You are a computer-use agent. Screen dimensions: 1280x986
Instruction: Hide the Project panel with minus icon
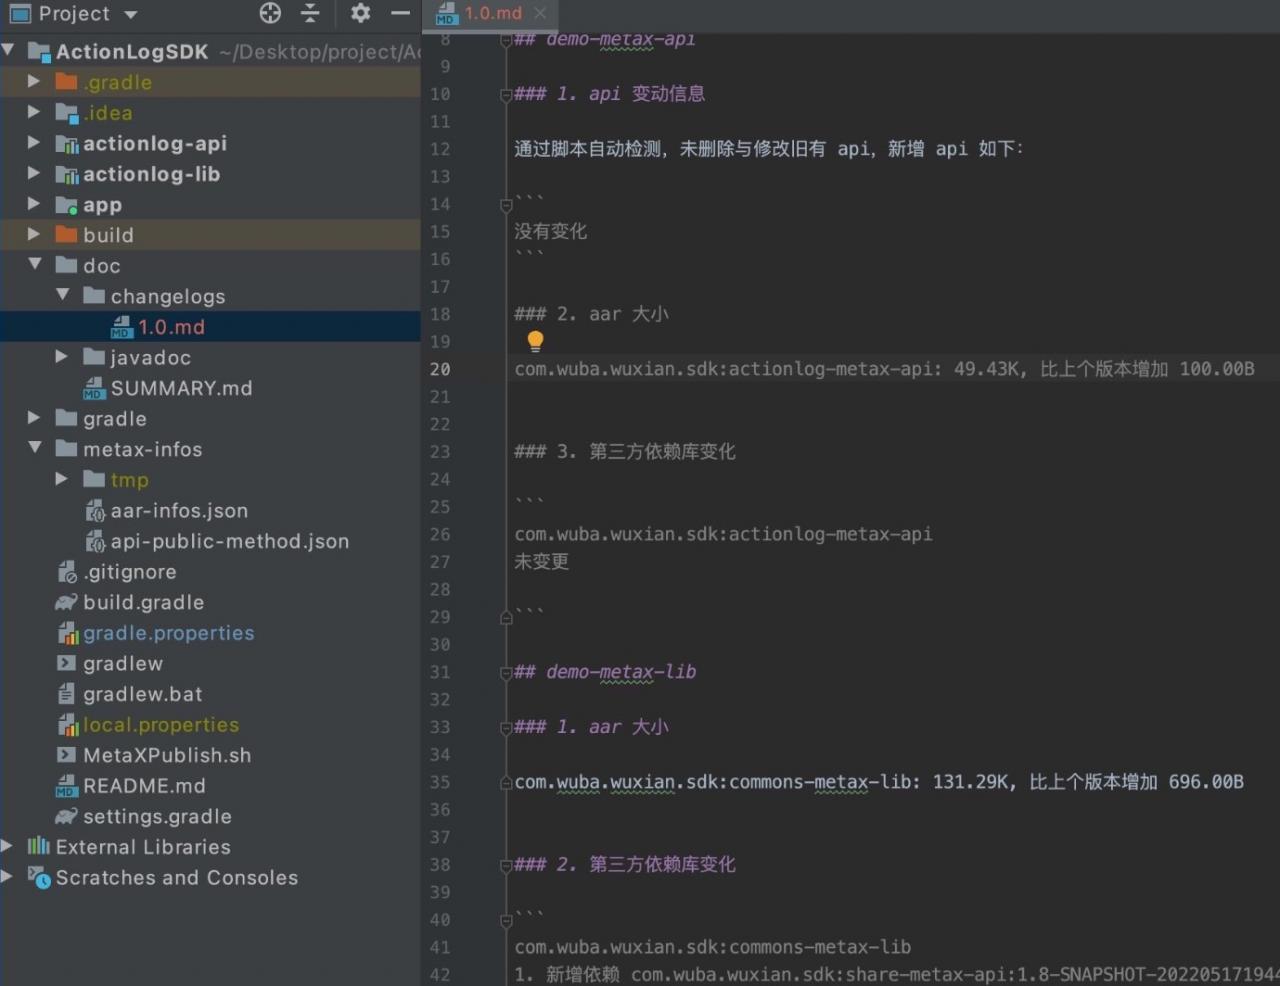point(400,13)
